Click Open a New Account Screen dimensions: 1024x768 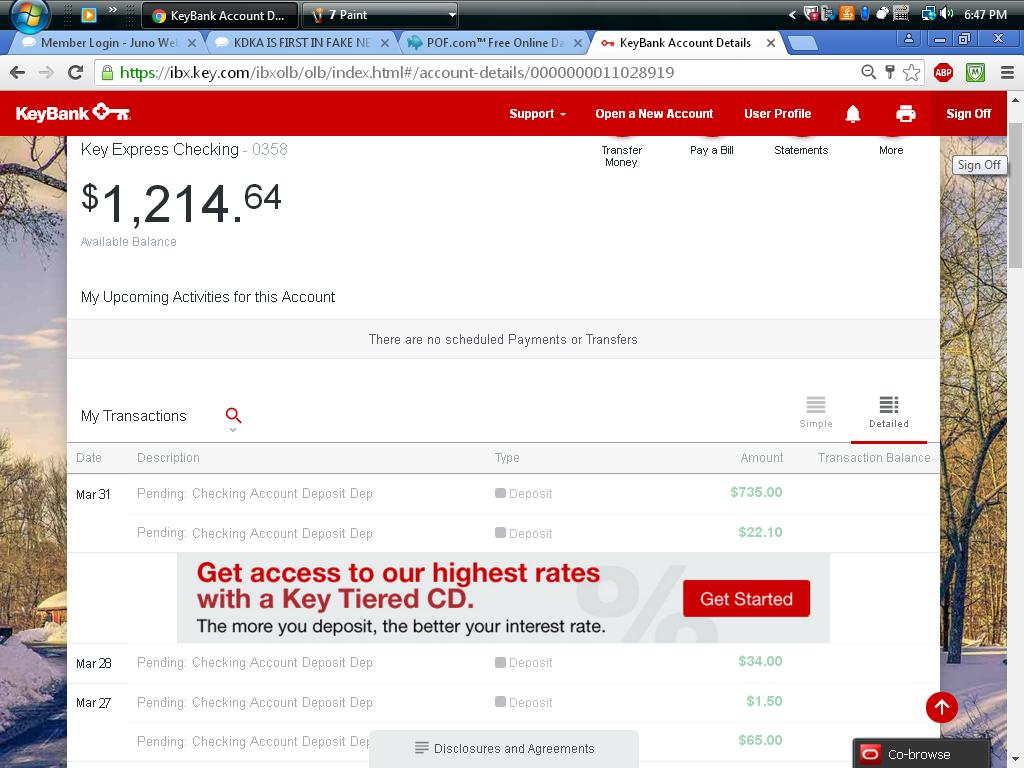pos(654,114)
